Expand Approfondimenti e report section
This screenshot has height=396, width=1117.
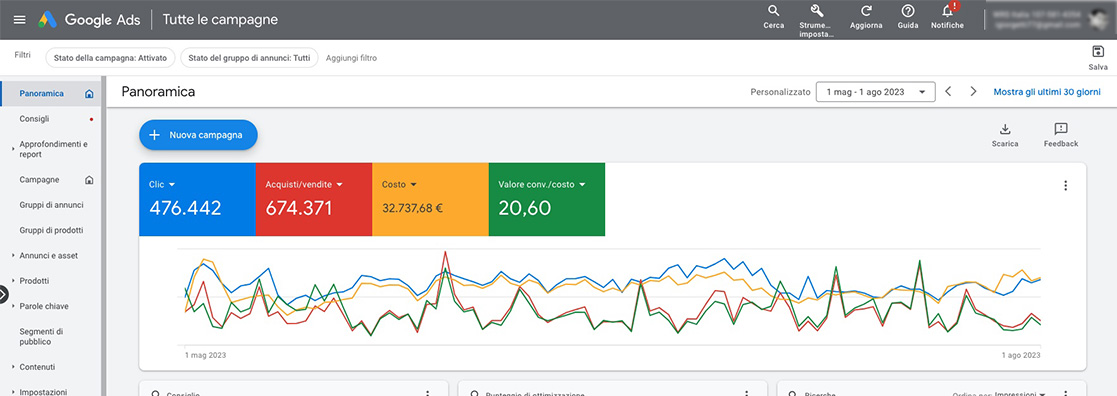click(14, 149)
